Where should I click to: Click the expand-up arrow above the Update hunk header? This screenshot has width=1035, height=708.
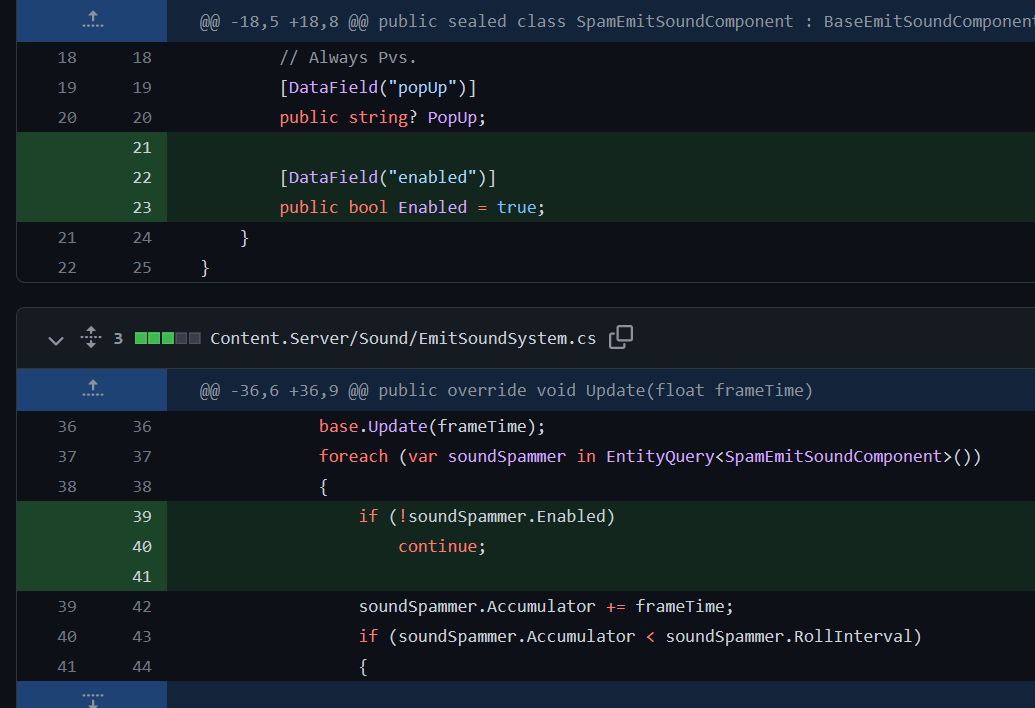click(x=91, y=389)
